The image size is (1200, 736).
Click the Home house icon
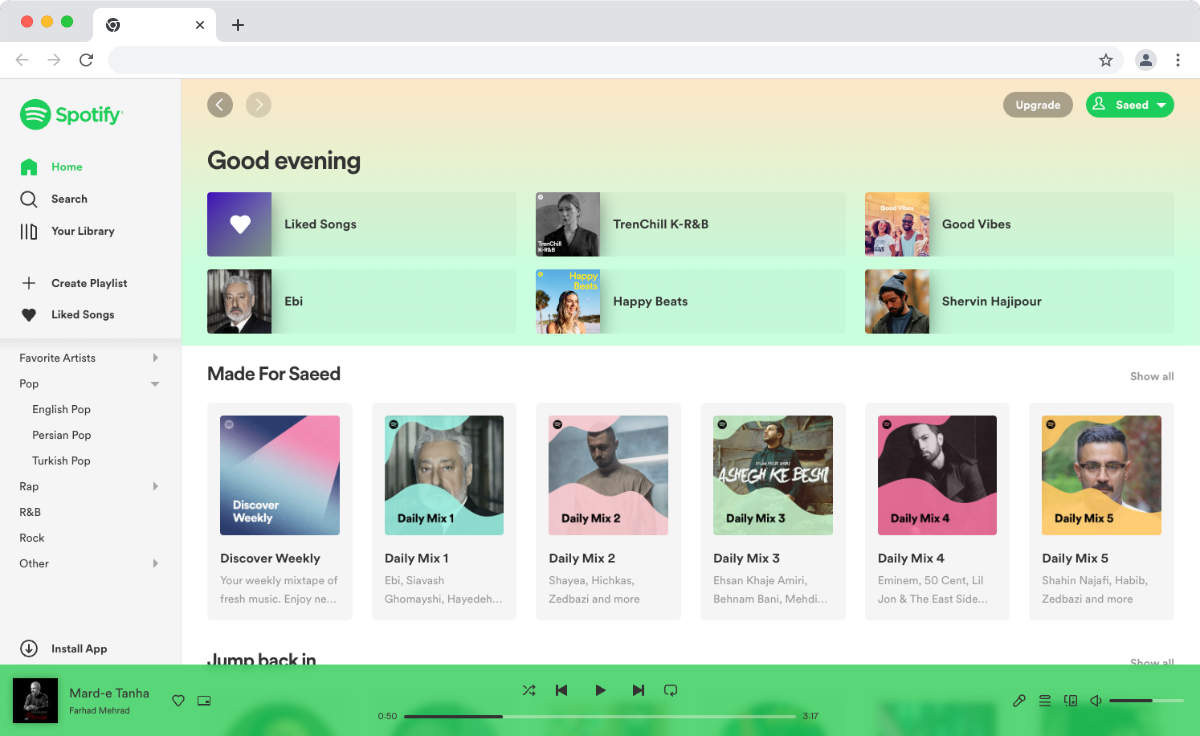(x=29, y=167)
